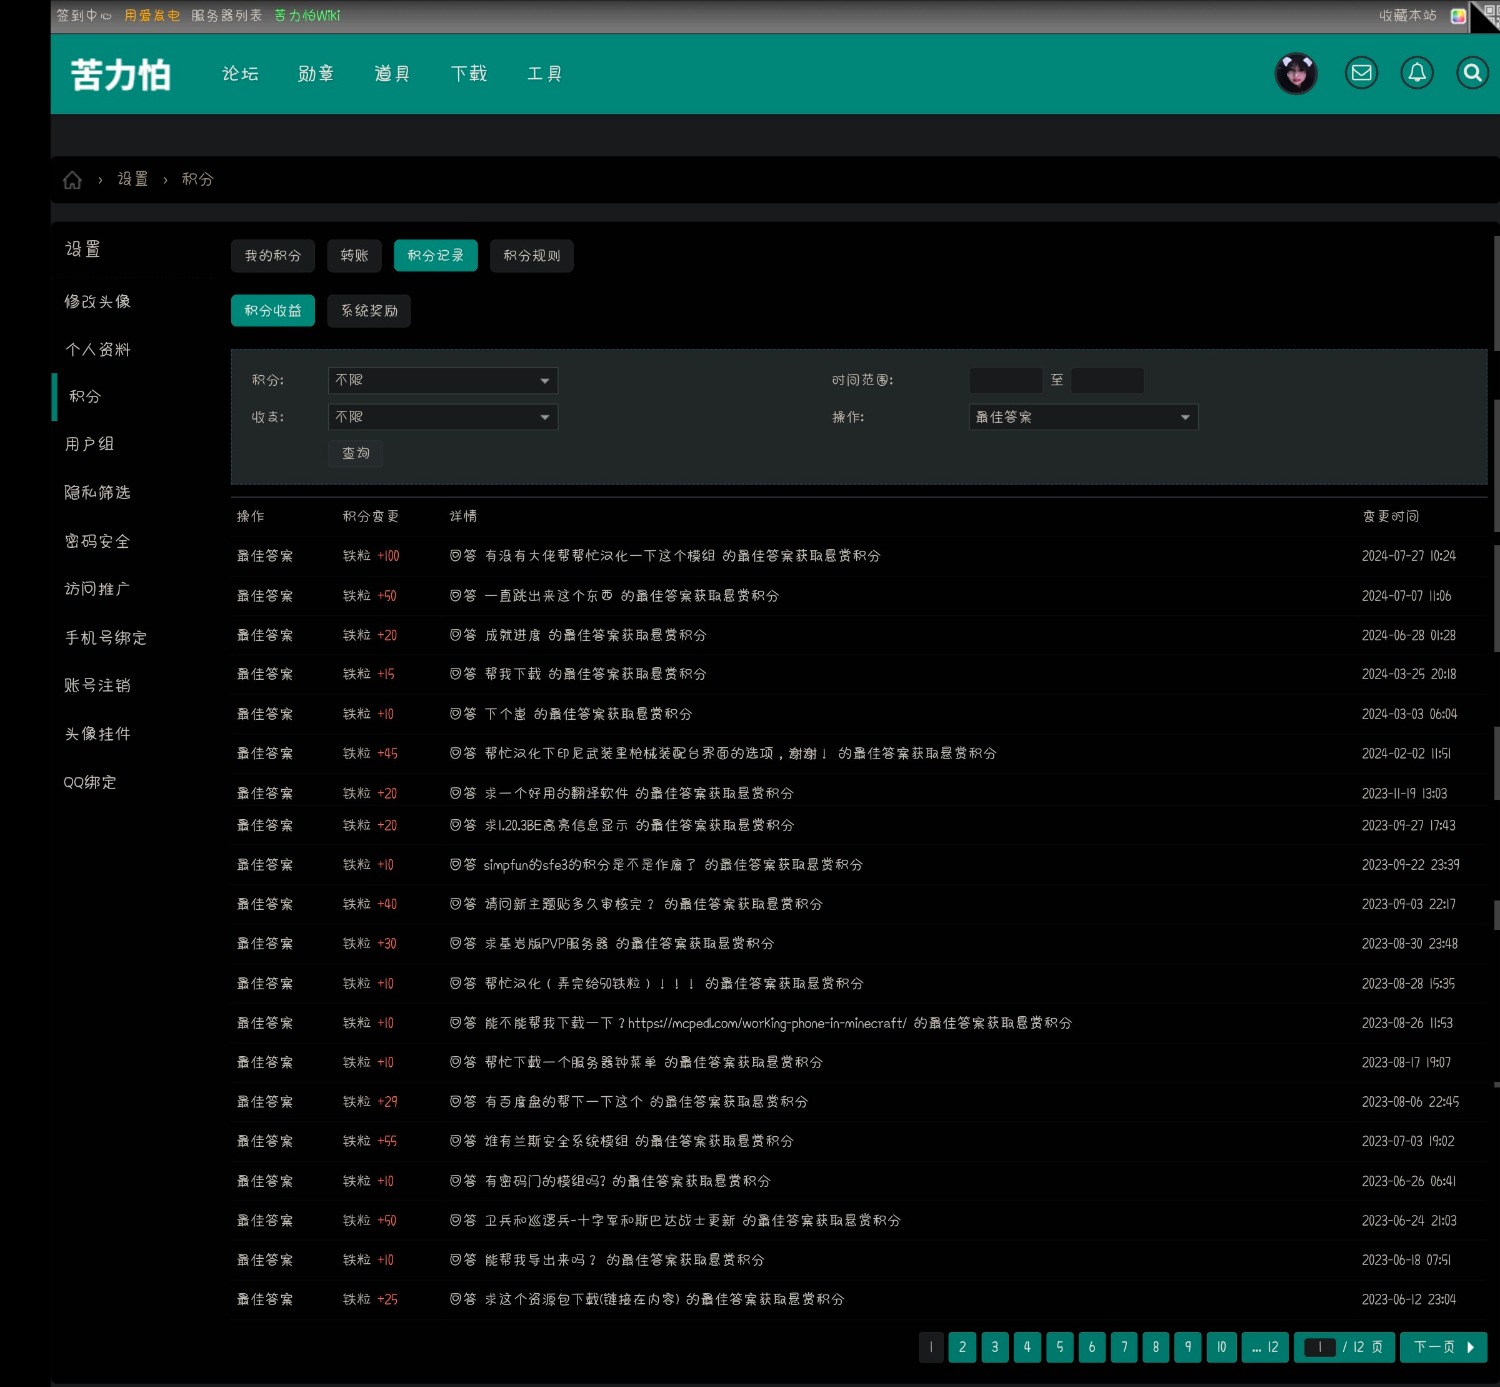Switch to the 我的积分 tab
This screenshot has width=1500, height=1387.
tap(273, 256)
